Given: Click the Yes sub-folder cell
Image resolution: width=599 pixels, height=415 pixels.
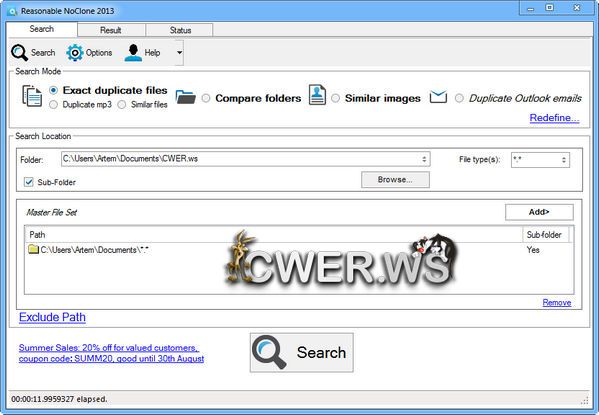Looking at the screenshot, I should pyautogui.click(x=533, y=250).
